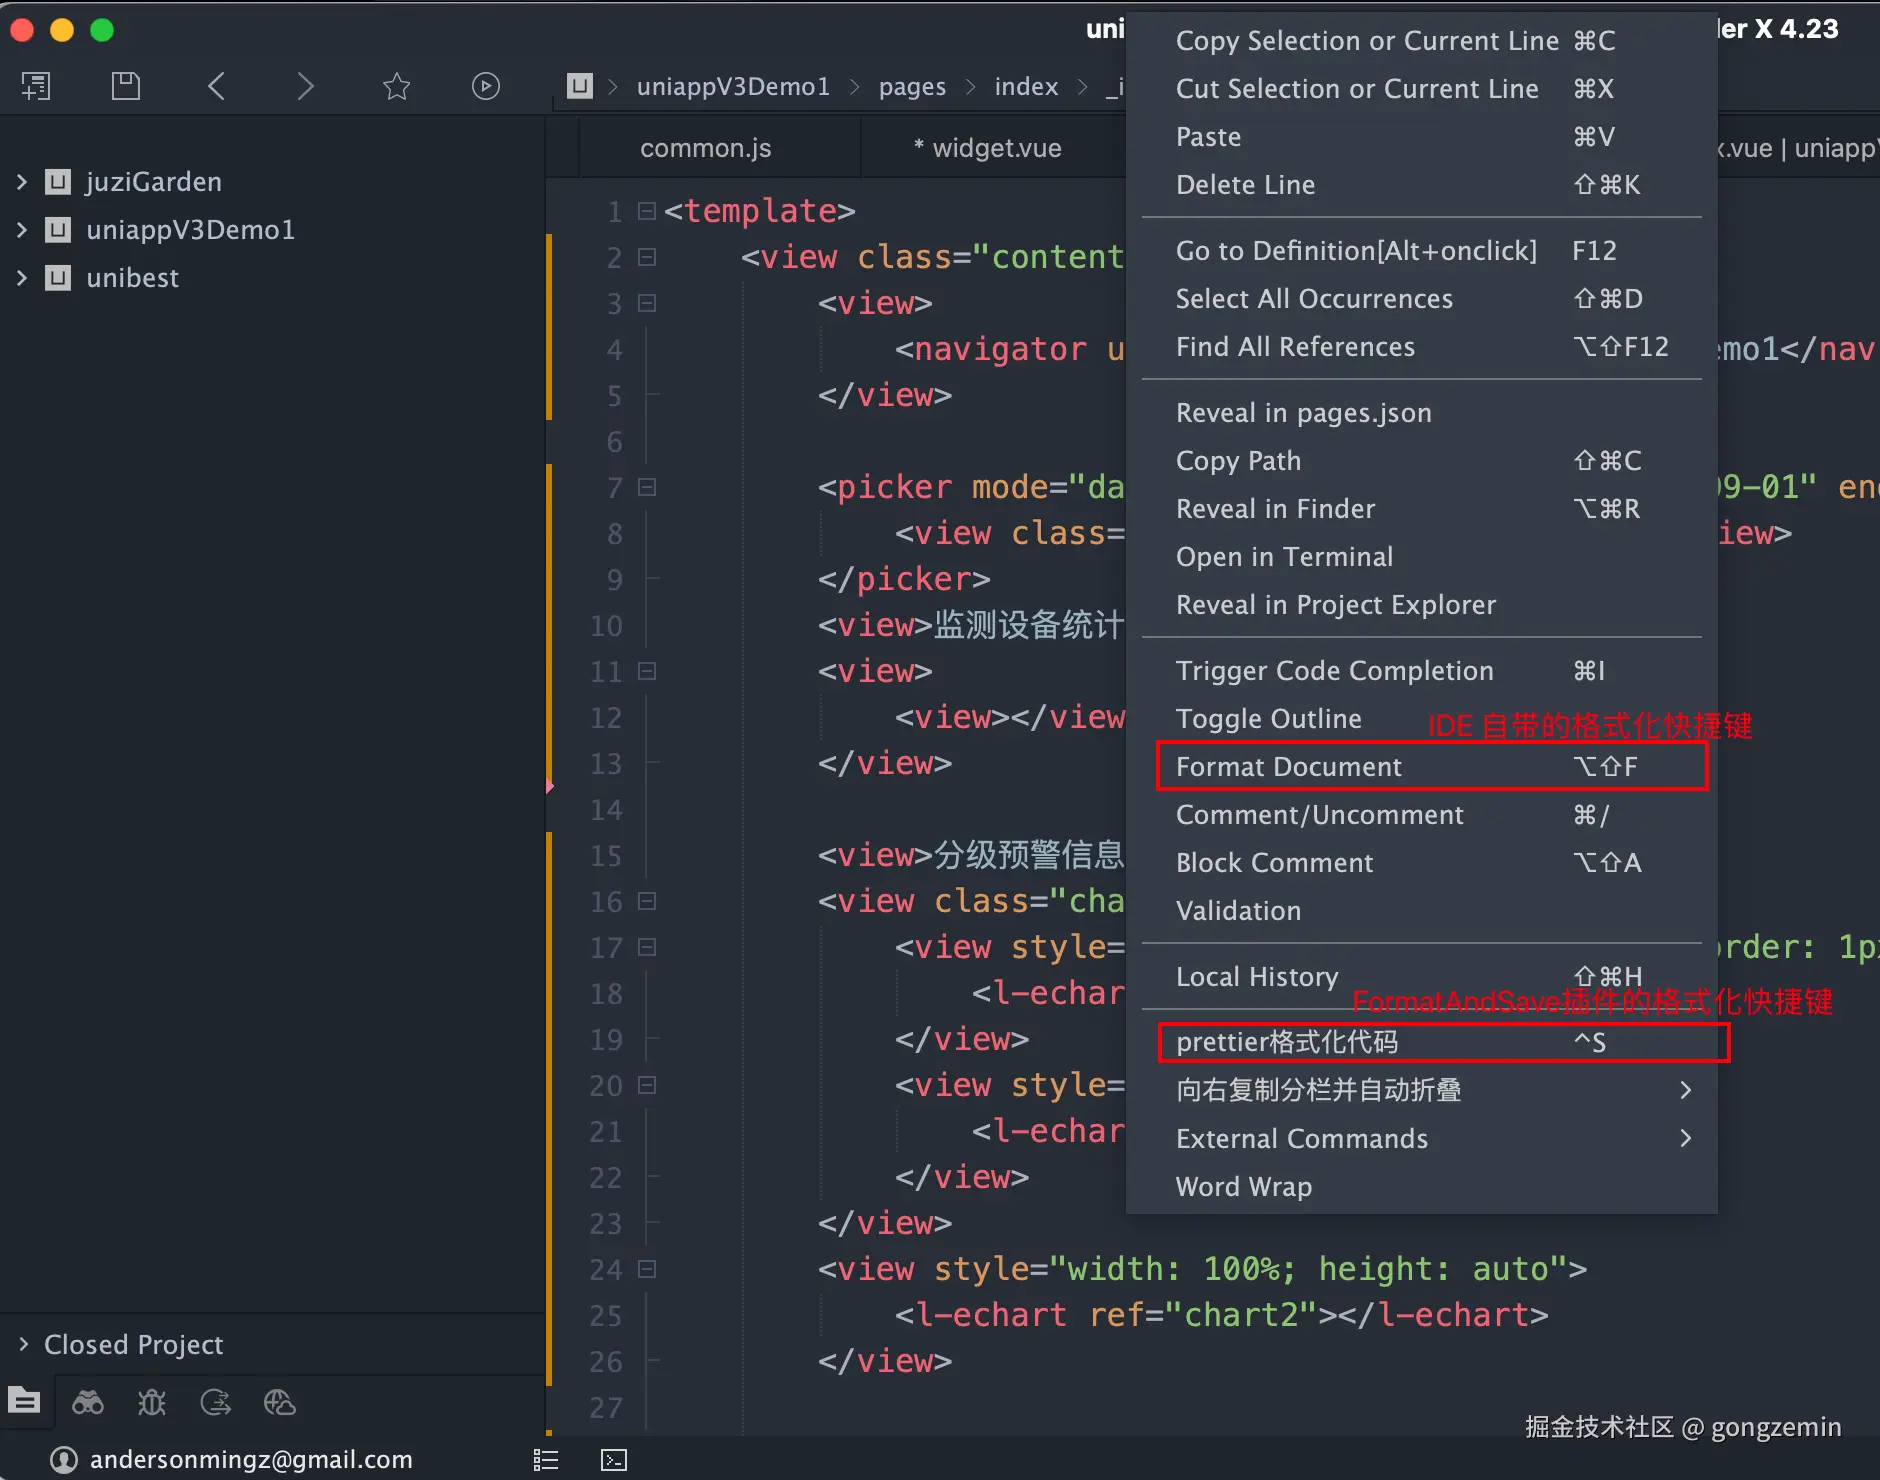Click the pages breadcrumb link
Screen dimensions: 1880x1480
click(912, 87)
